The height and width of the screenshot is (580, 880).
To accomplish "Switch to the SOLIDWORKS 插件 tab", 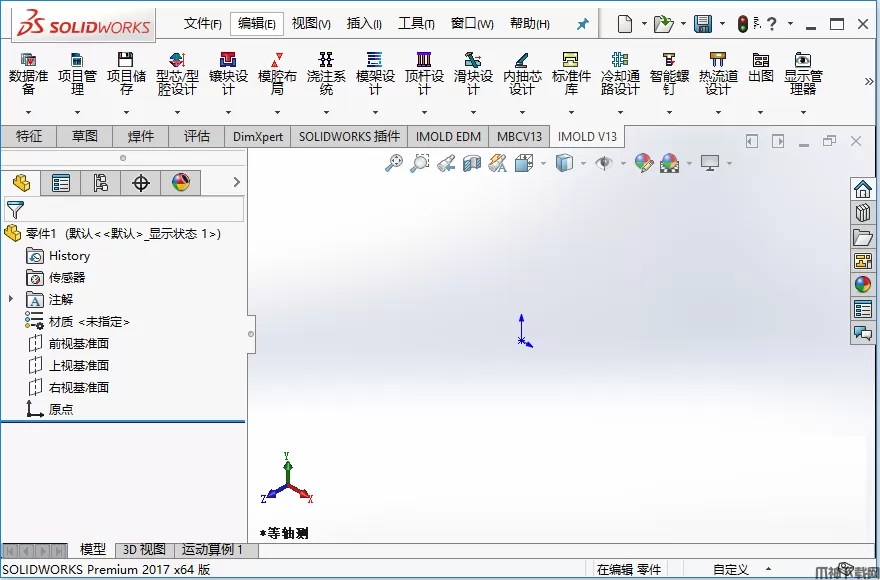I will (x=349, y=137).
